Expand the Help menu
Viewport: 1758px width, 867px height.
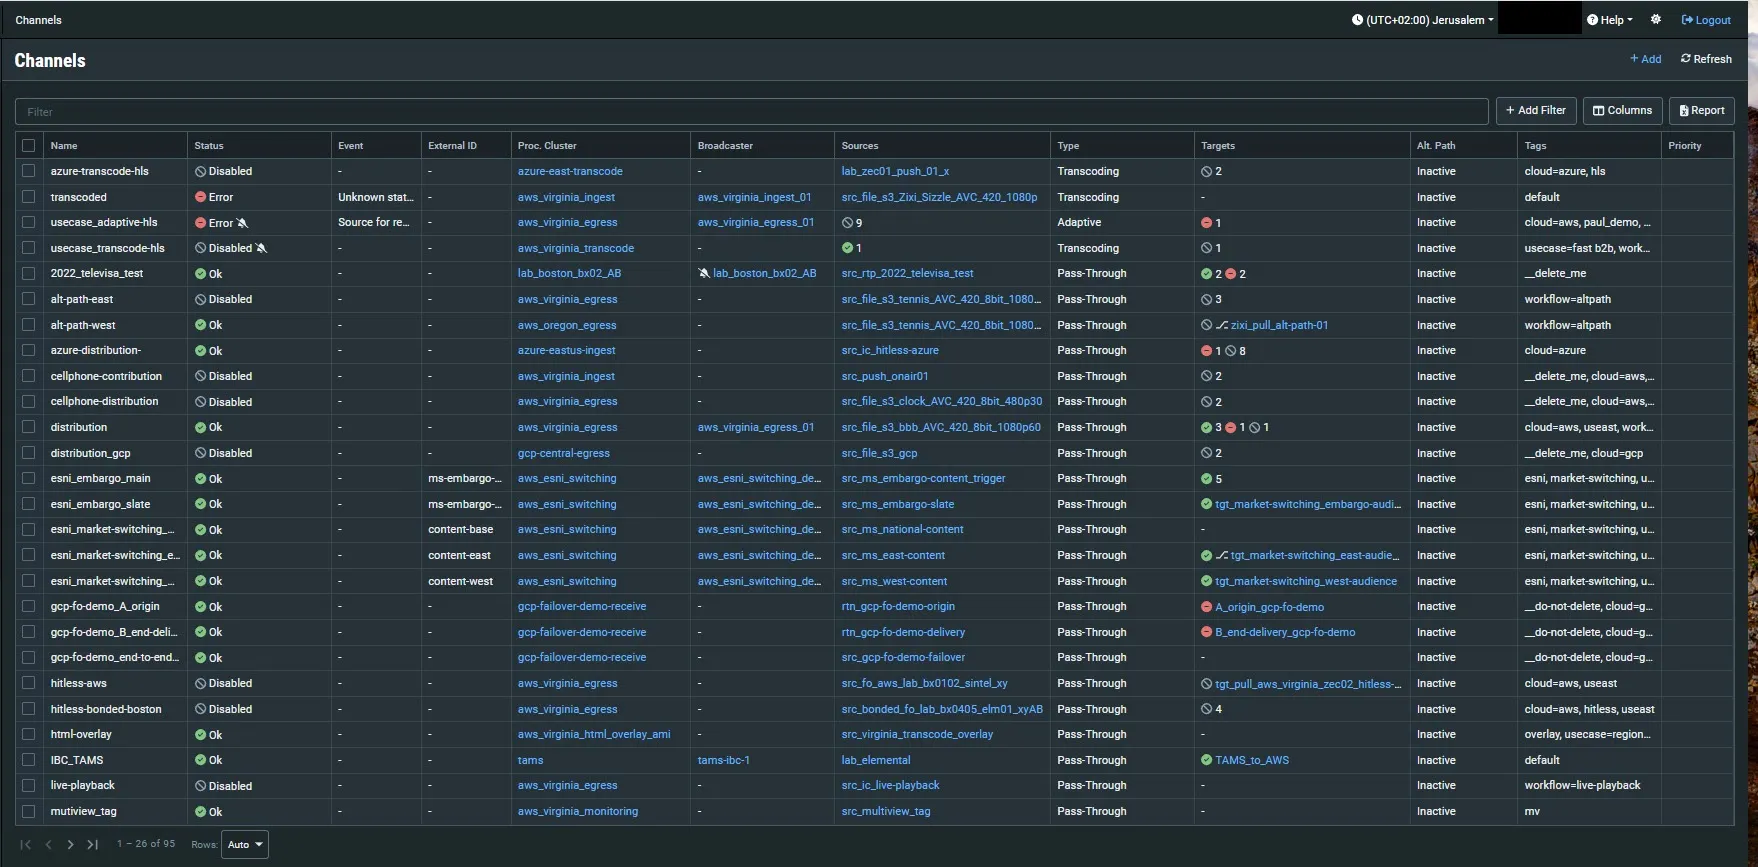1609,20
